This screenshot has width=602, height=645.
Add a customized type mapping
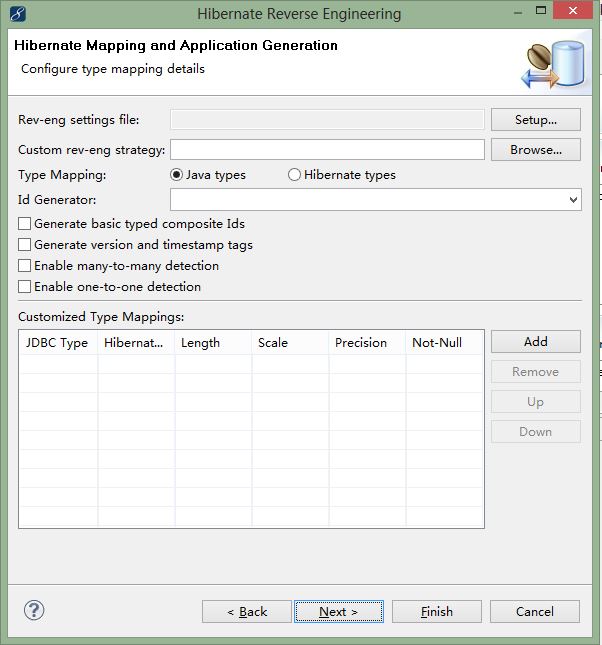pyautogui.click(x=536, y=341)
